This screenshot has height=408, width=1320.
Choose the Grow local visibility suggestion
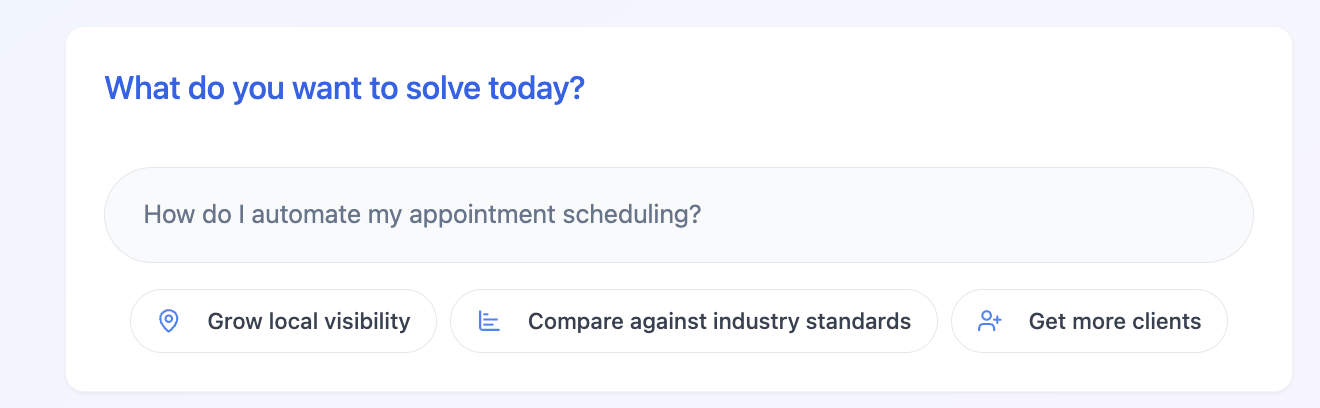click(x=283, y=321)
